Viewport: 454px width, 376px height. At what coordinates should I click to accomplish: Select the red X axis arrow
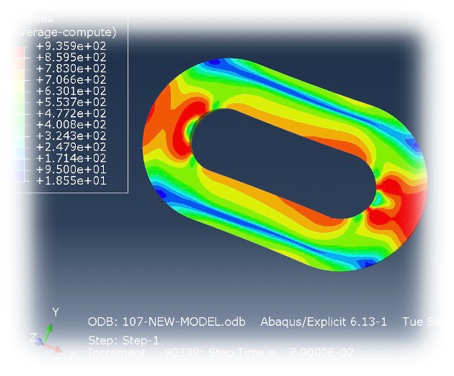tap(53, 347)
